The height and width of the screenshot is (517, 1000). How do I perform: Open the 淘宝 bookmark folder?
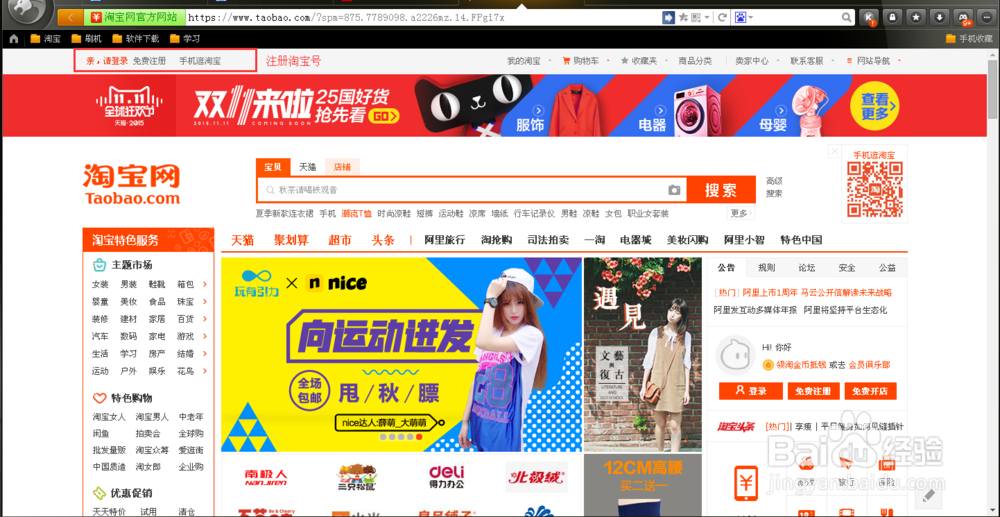point(45,39)
